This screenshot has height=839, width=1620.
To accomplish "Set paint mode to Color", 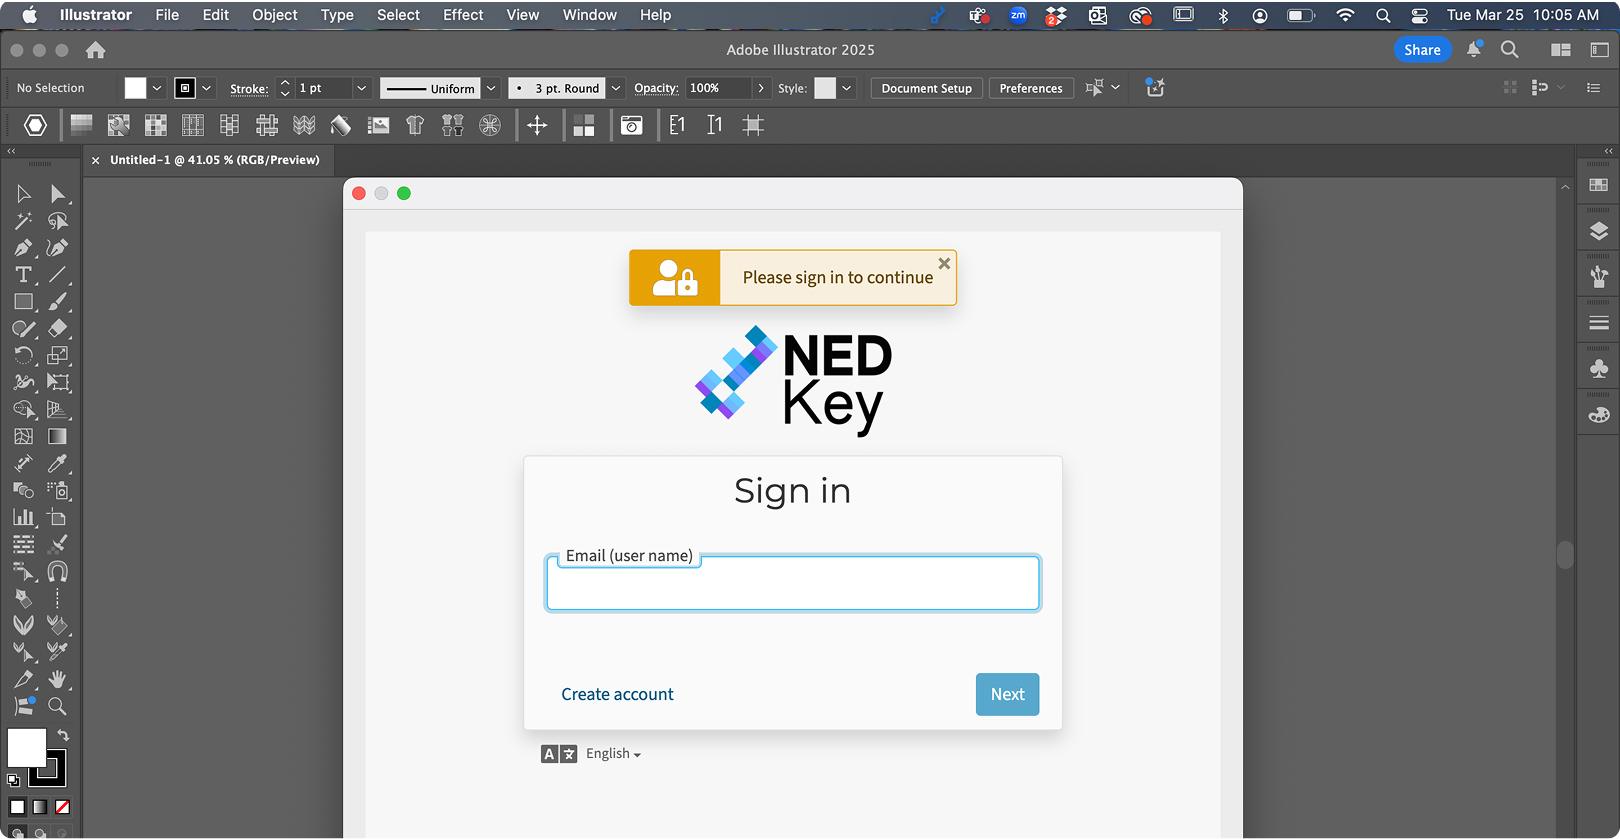I will (17, 807).
